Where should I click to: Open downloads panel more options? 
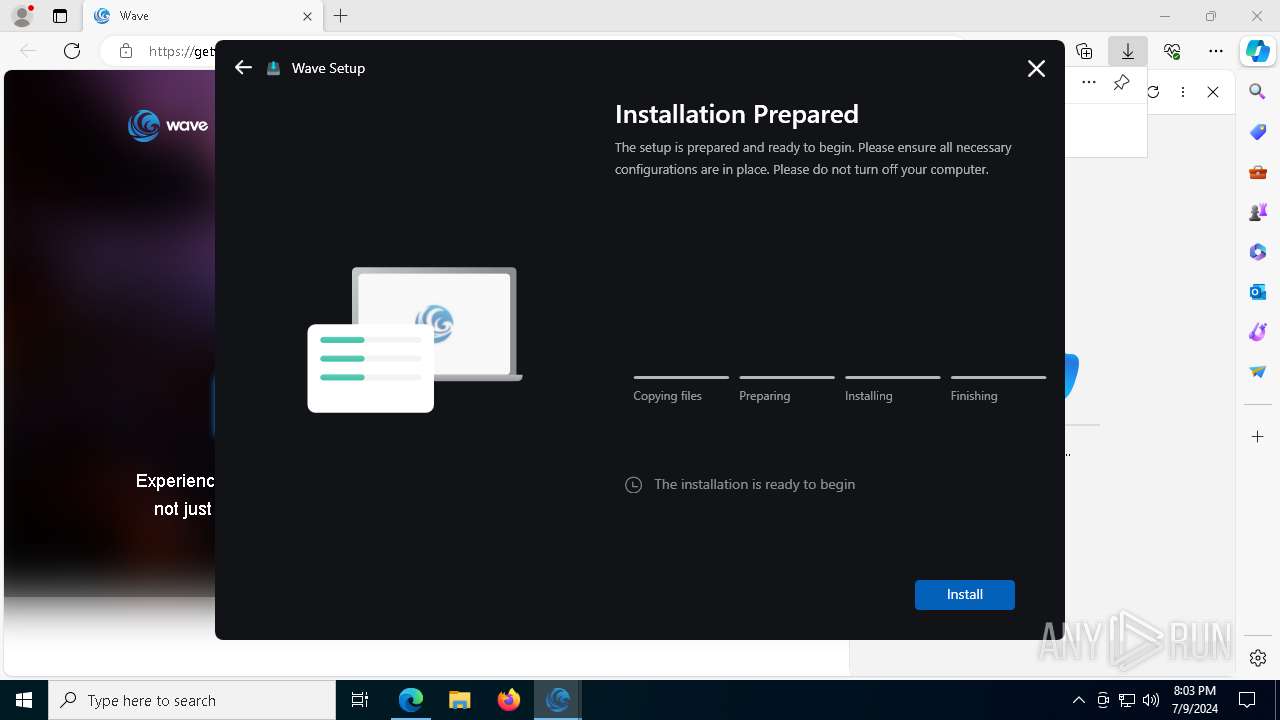point(1089,83)
